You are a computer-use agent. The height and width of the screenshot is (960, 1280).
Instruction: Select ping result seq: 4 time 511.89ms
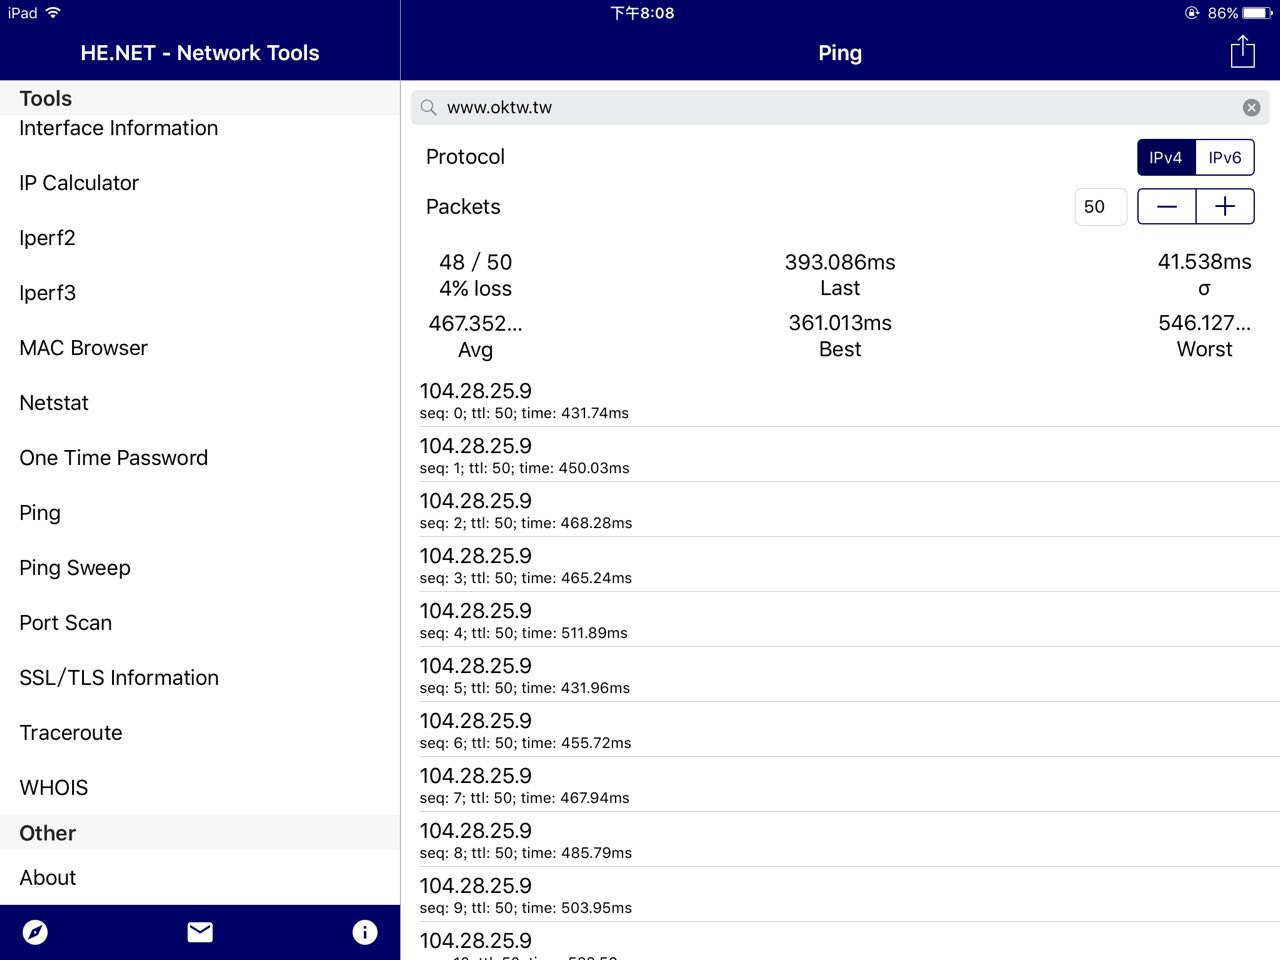pyautogui.click(x=840, y=620)
